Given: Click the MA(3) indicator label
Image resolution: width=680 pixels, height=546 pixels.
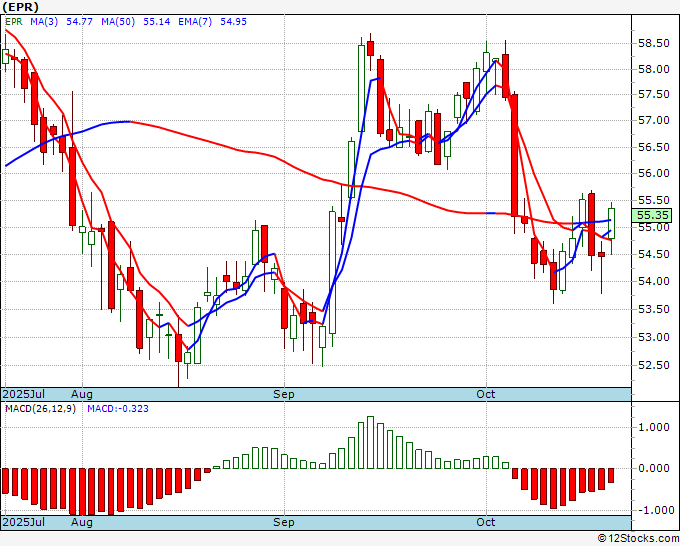Looking at the screenshot, I should (x=44, y=21).
